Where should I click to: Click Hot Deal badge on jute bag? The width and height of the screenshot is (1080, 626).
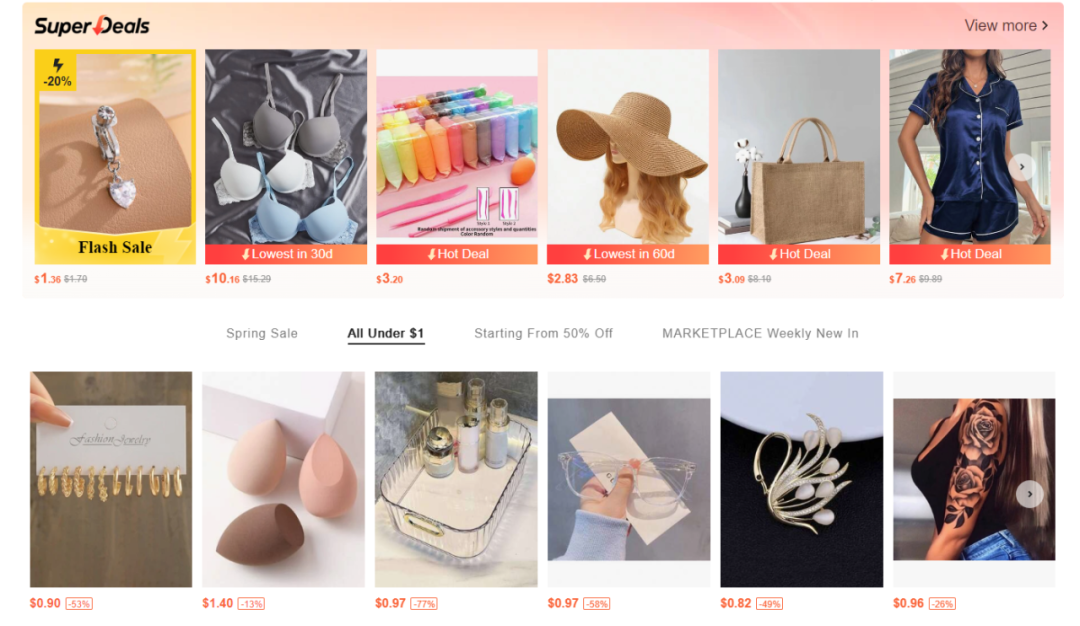pos(799,254)
